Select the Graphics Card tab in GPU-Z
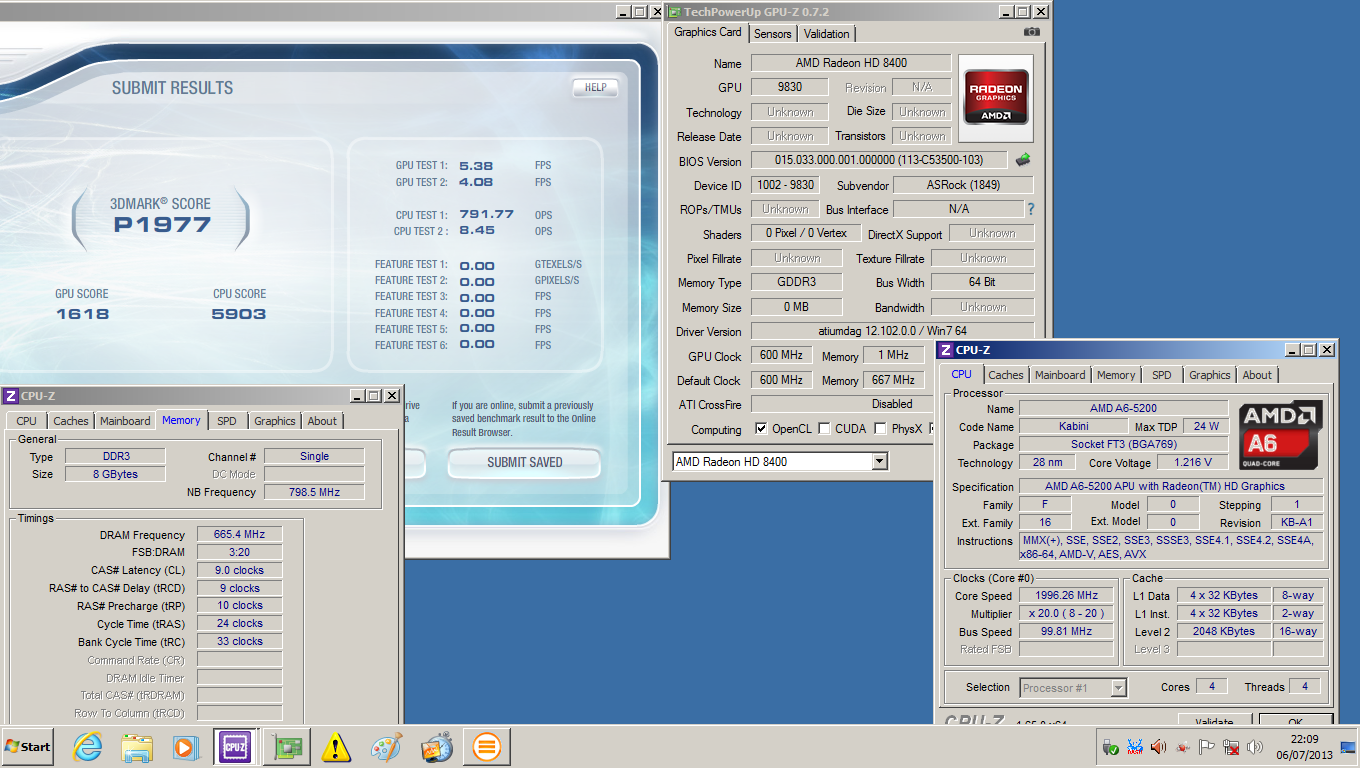 pyautogui.click(x=708, y=32)
